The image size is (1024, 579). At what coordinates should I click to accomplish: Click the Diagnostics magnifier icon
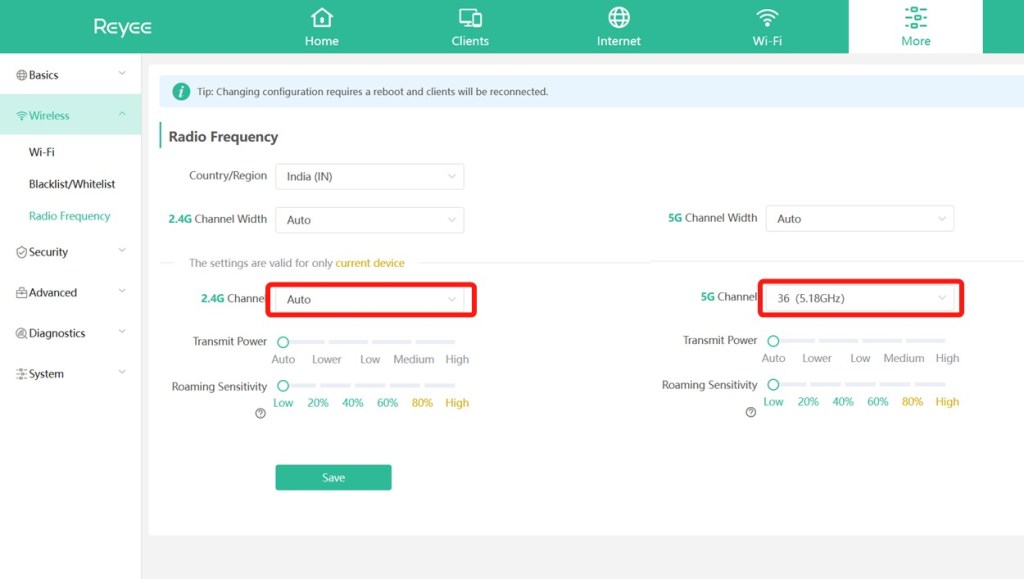click(22, 334)
